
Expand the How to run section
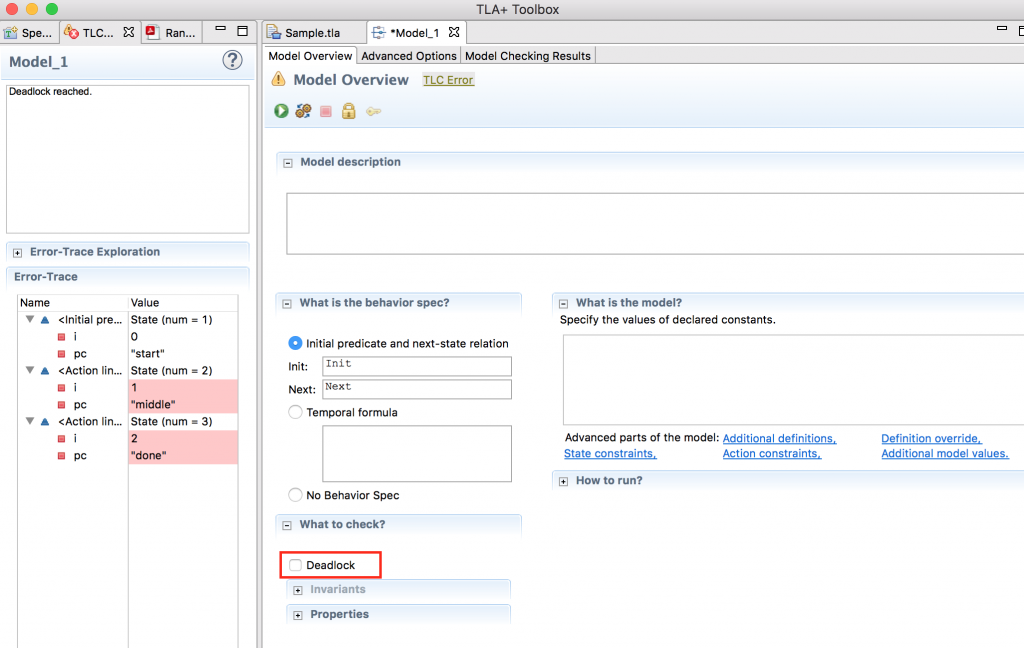(564, 481)
